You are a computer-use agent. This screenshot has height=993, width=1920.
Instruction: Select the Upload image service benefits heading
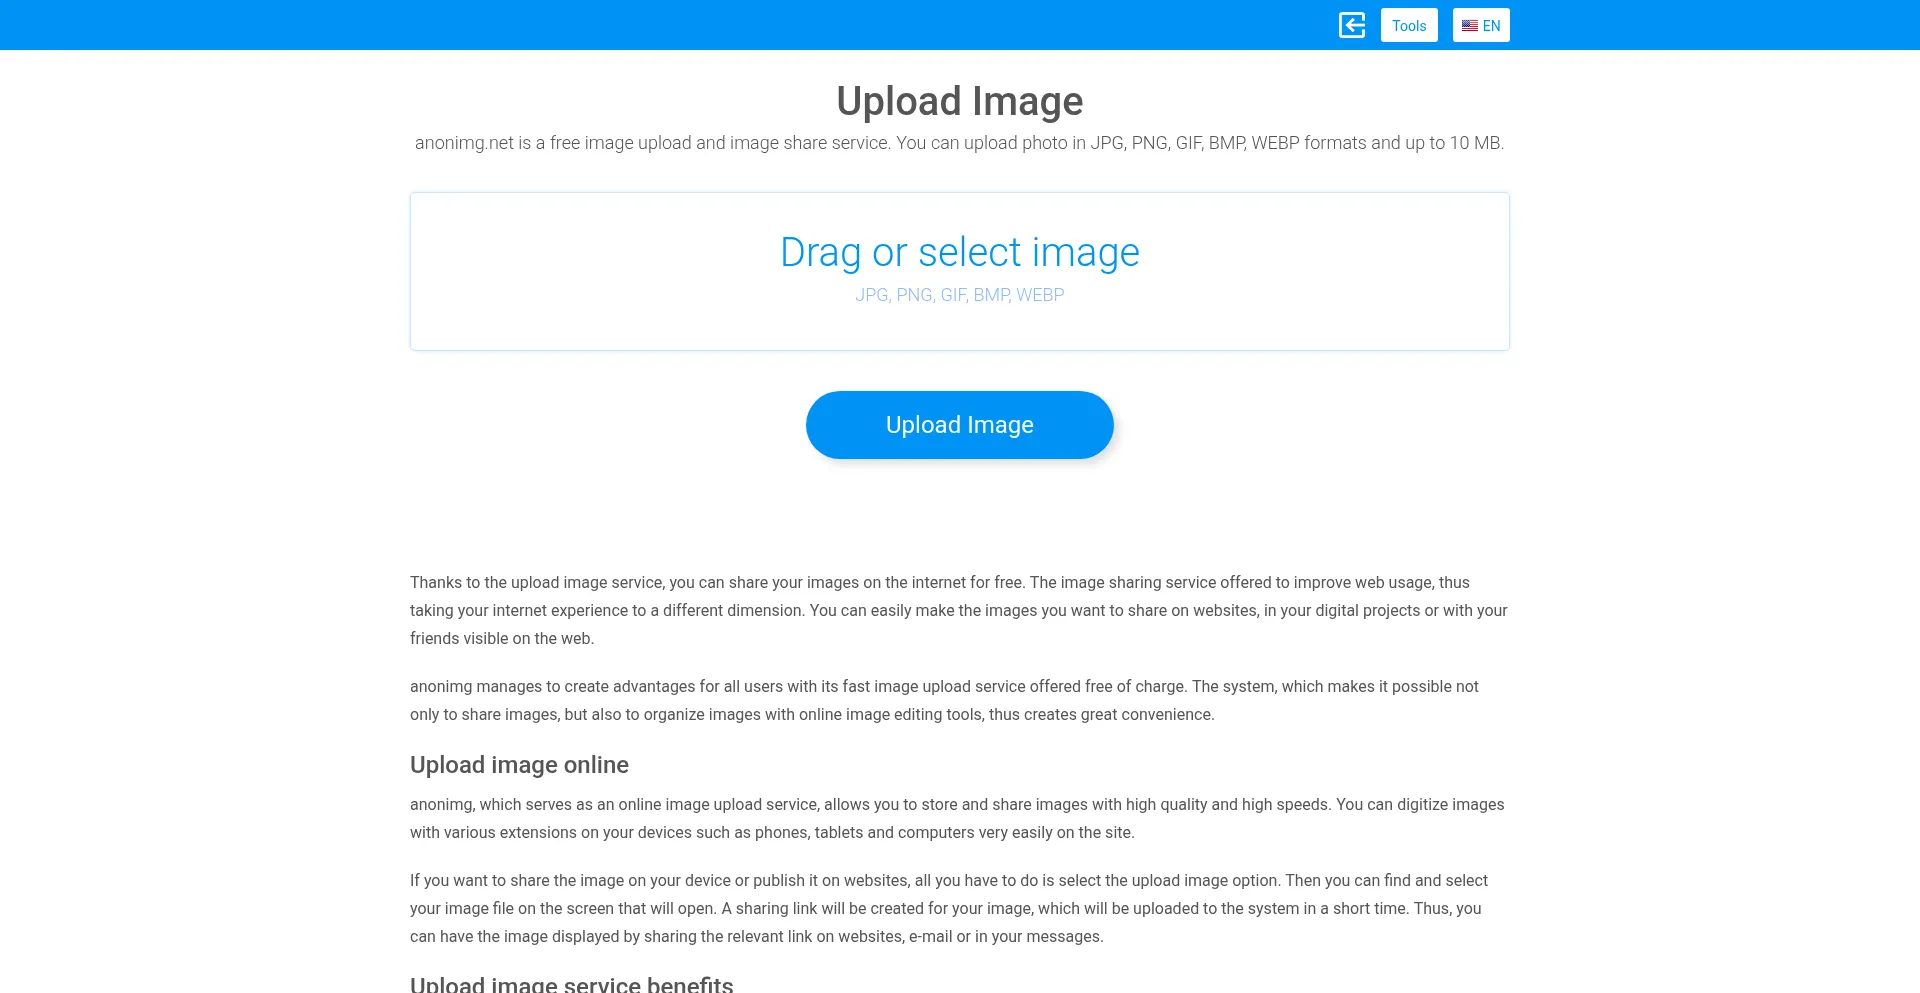(x=572, y=984)
